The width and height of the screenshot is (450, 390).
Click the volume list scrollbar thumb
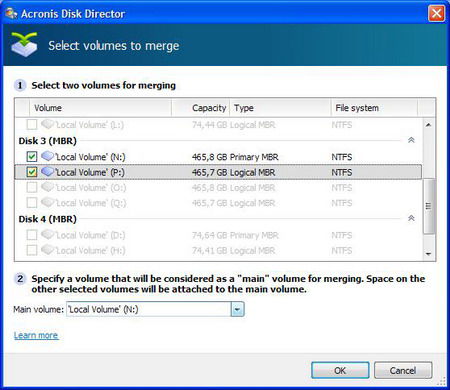429,206
